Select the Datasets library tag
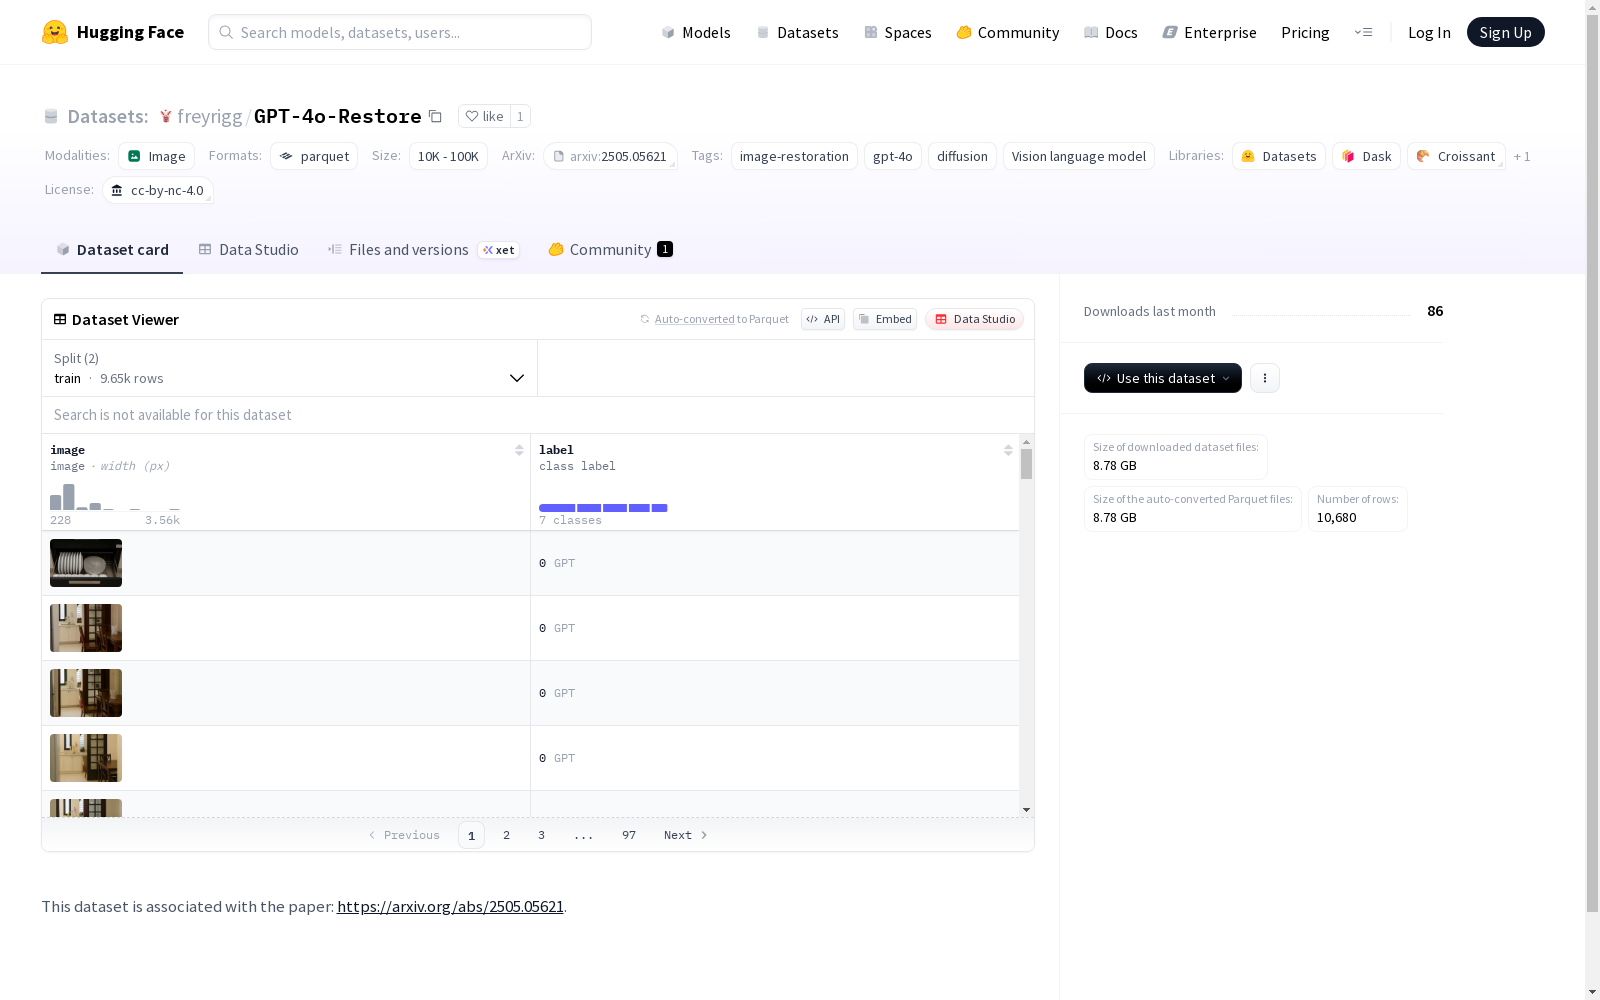1600x1000 pixels. [x=1279, y=156]
